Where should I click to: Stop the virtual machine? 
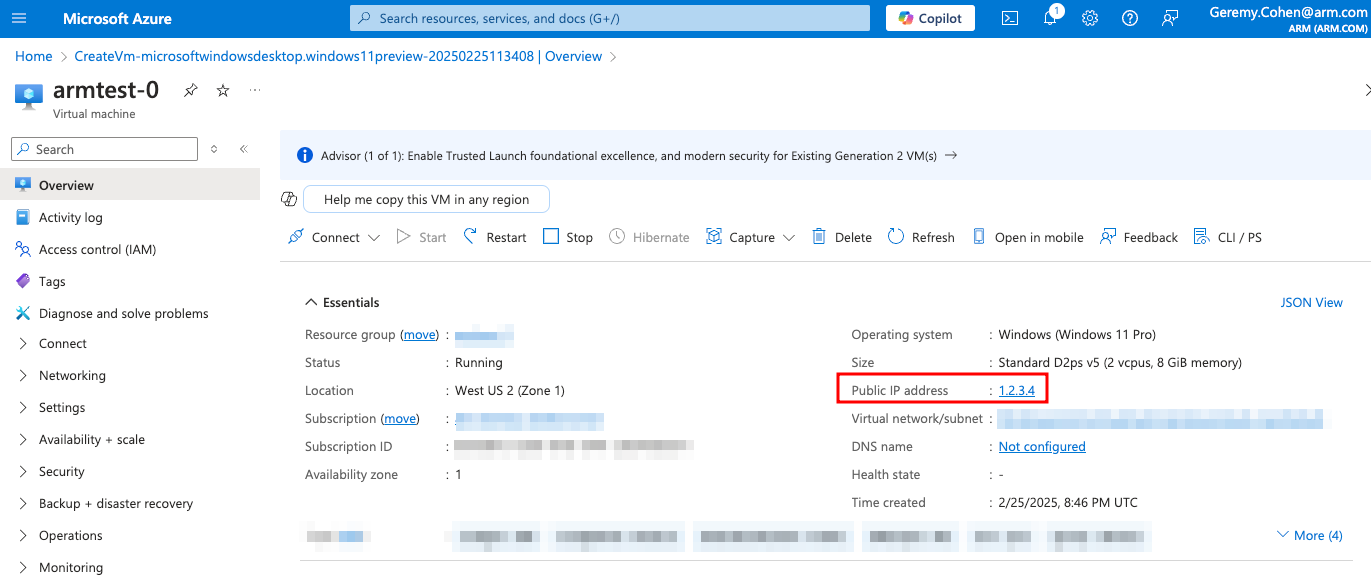tap(568, 237)
